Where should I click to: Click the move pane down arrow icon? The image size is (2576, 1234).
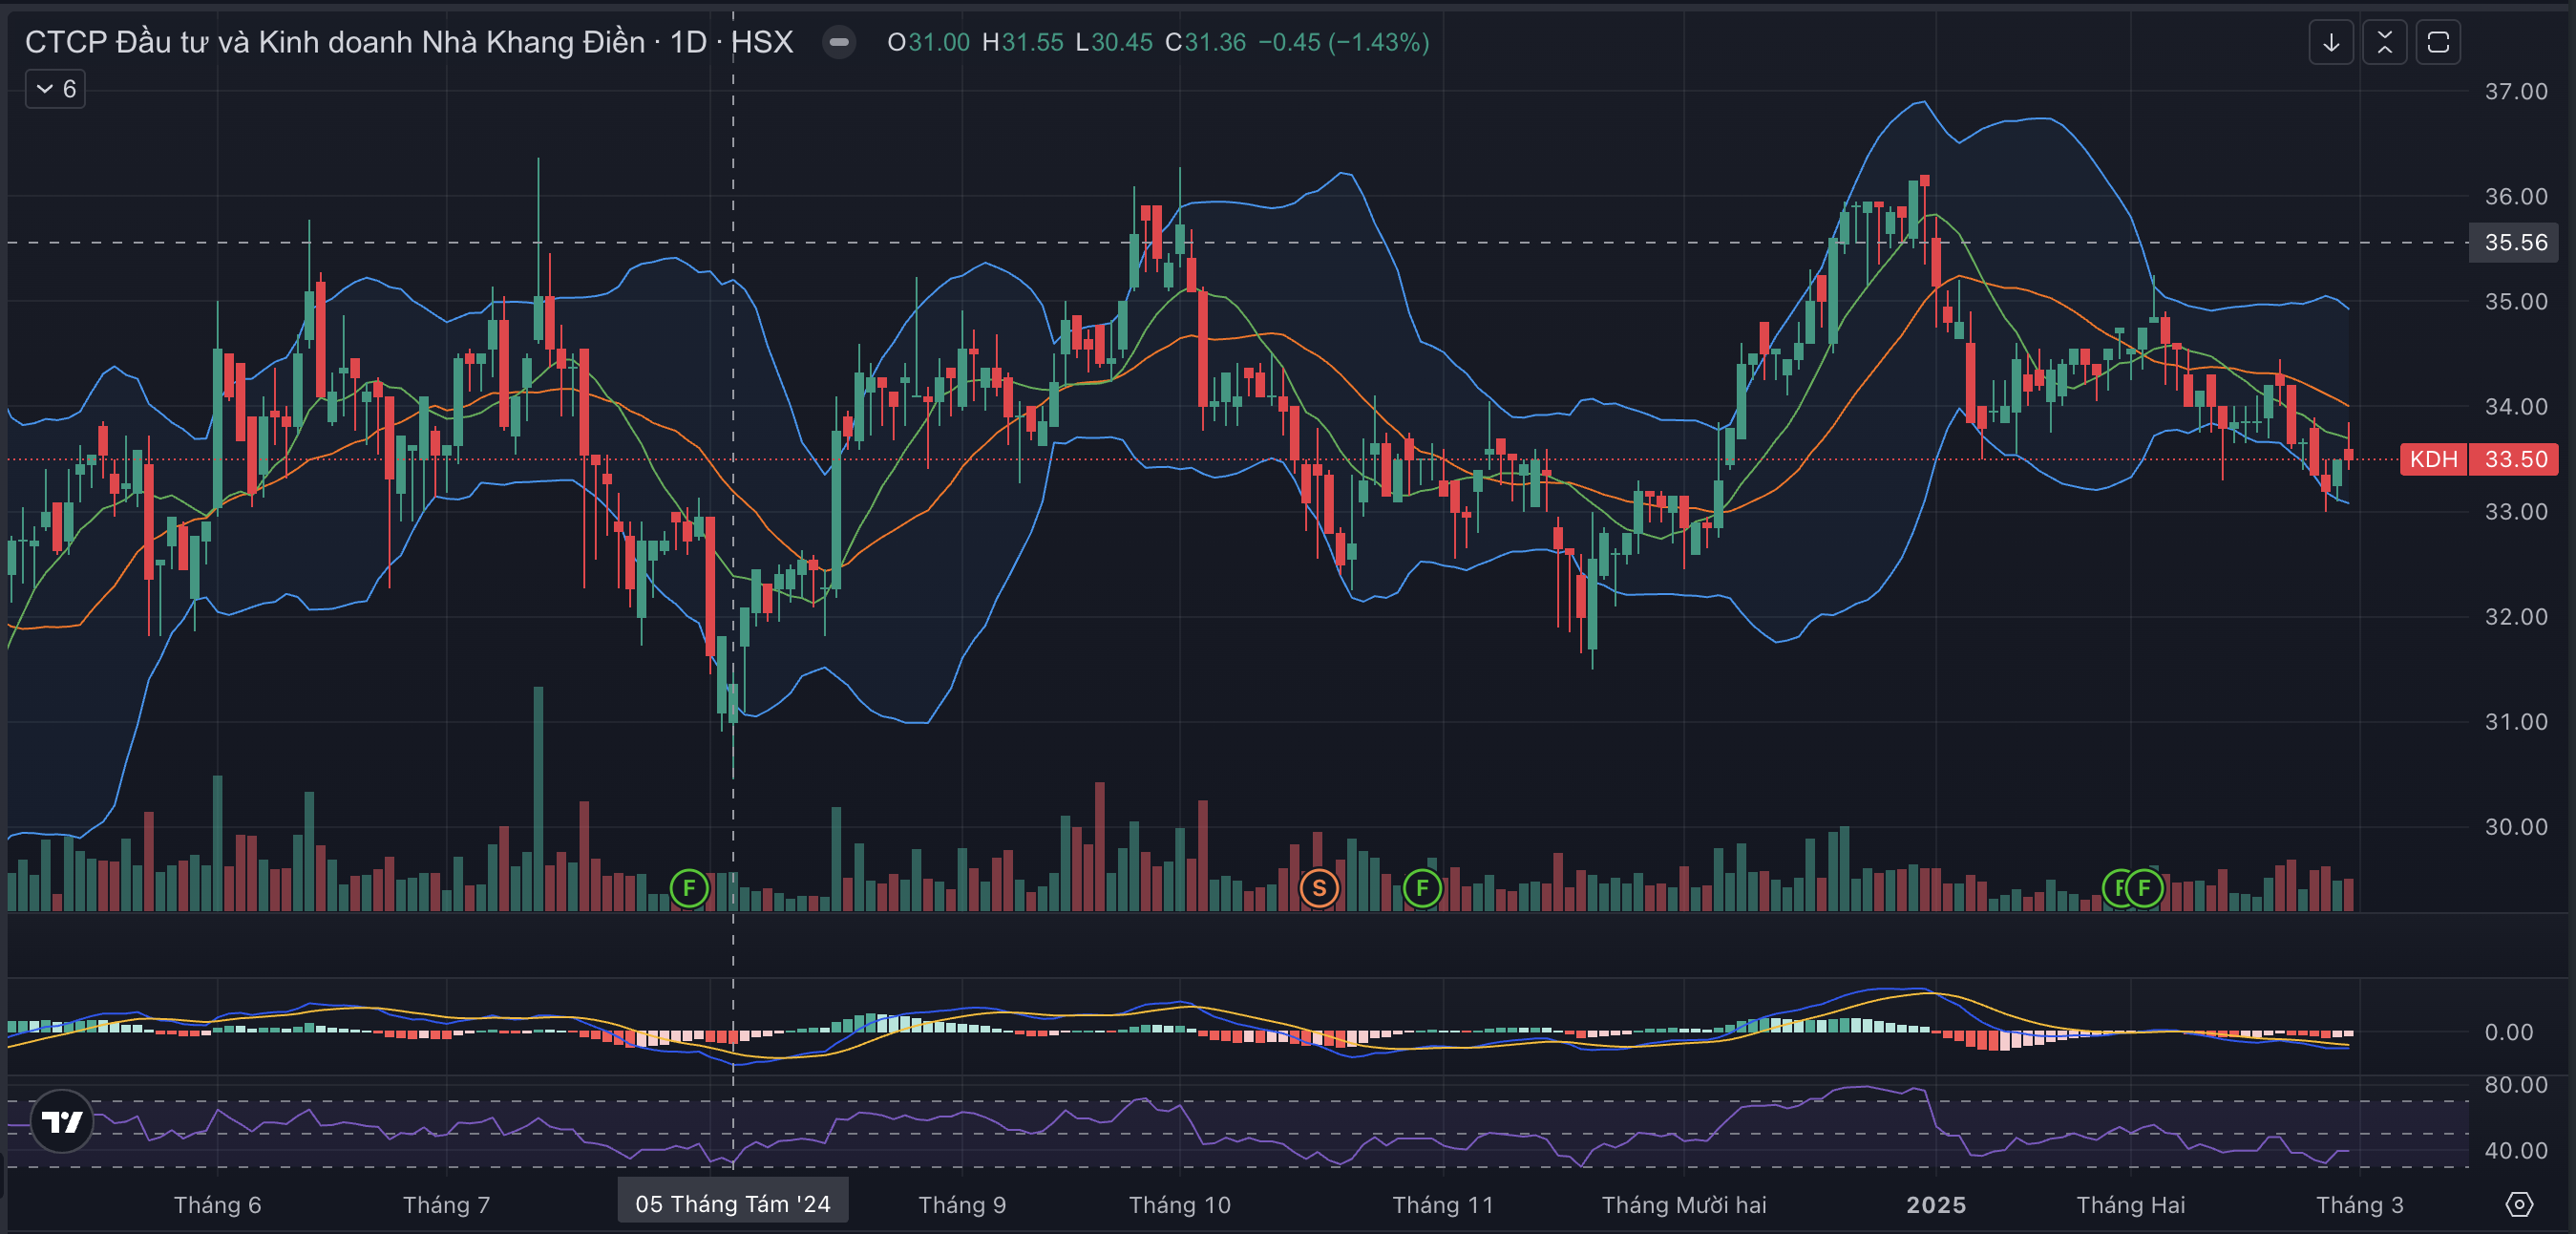[x=2330, y=42]
